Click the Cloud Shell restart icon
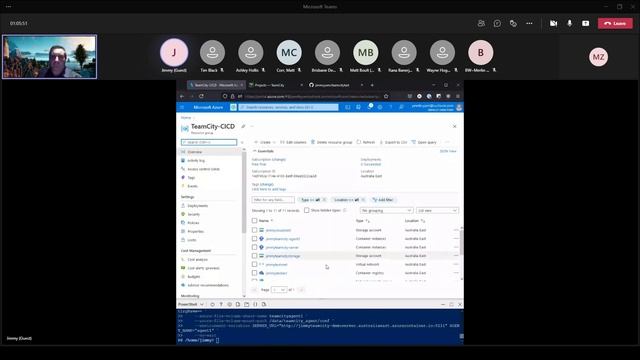This screenshot has height=360, width=640. click(212, 304)
